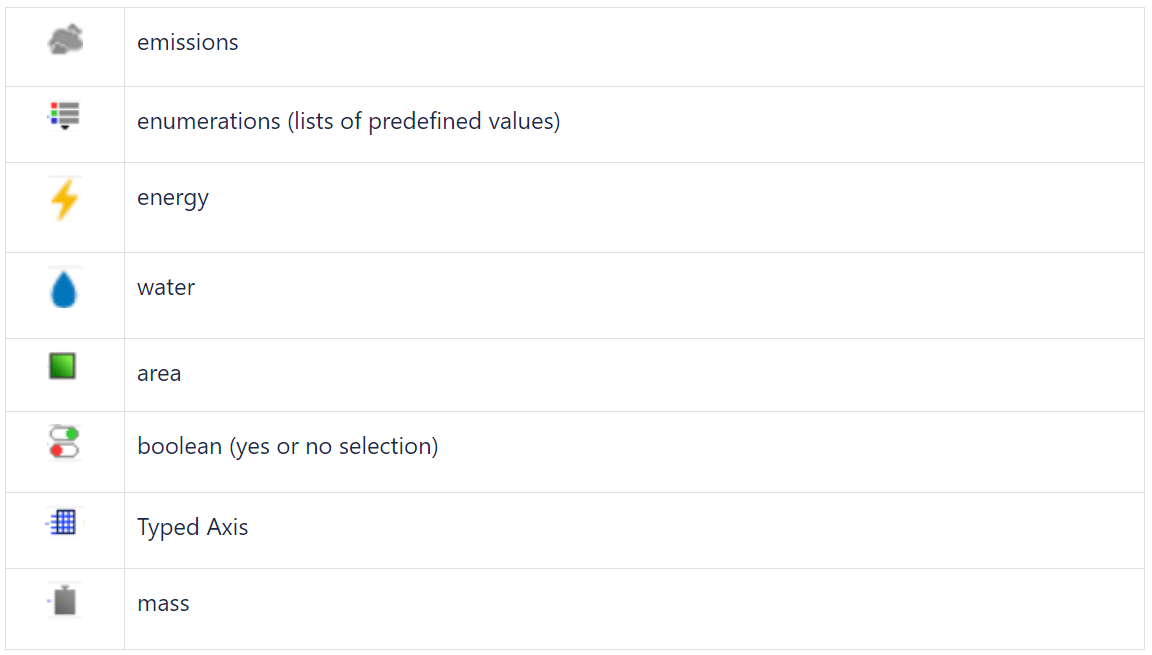Select the emissions text label
The height and width of the screenshot is (655, 1152).
click(x=187, y=43)
